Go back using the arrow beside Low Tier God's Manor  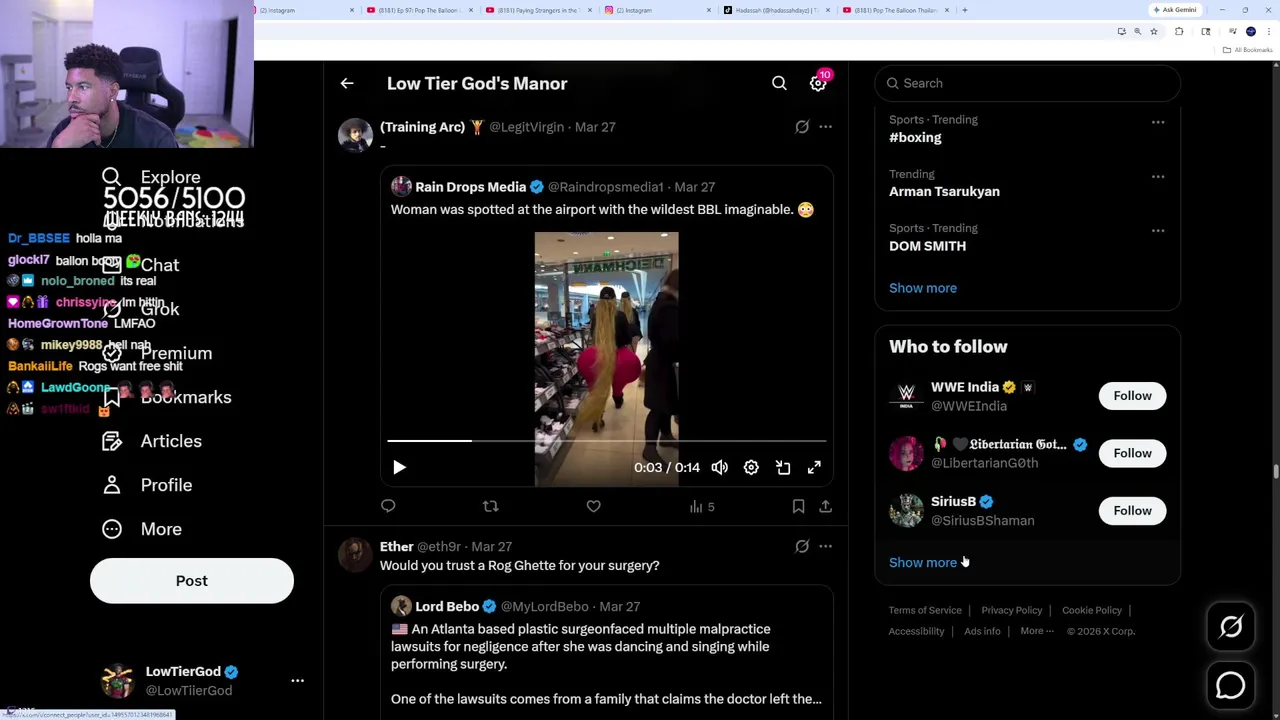347,84
